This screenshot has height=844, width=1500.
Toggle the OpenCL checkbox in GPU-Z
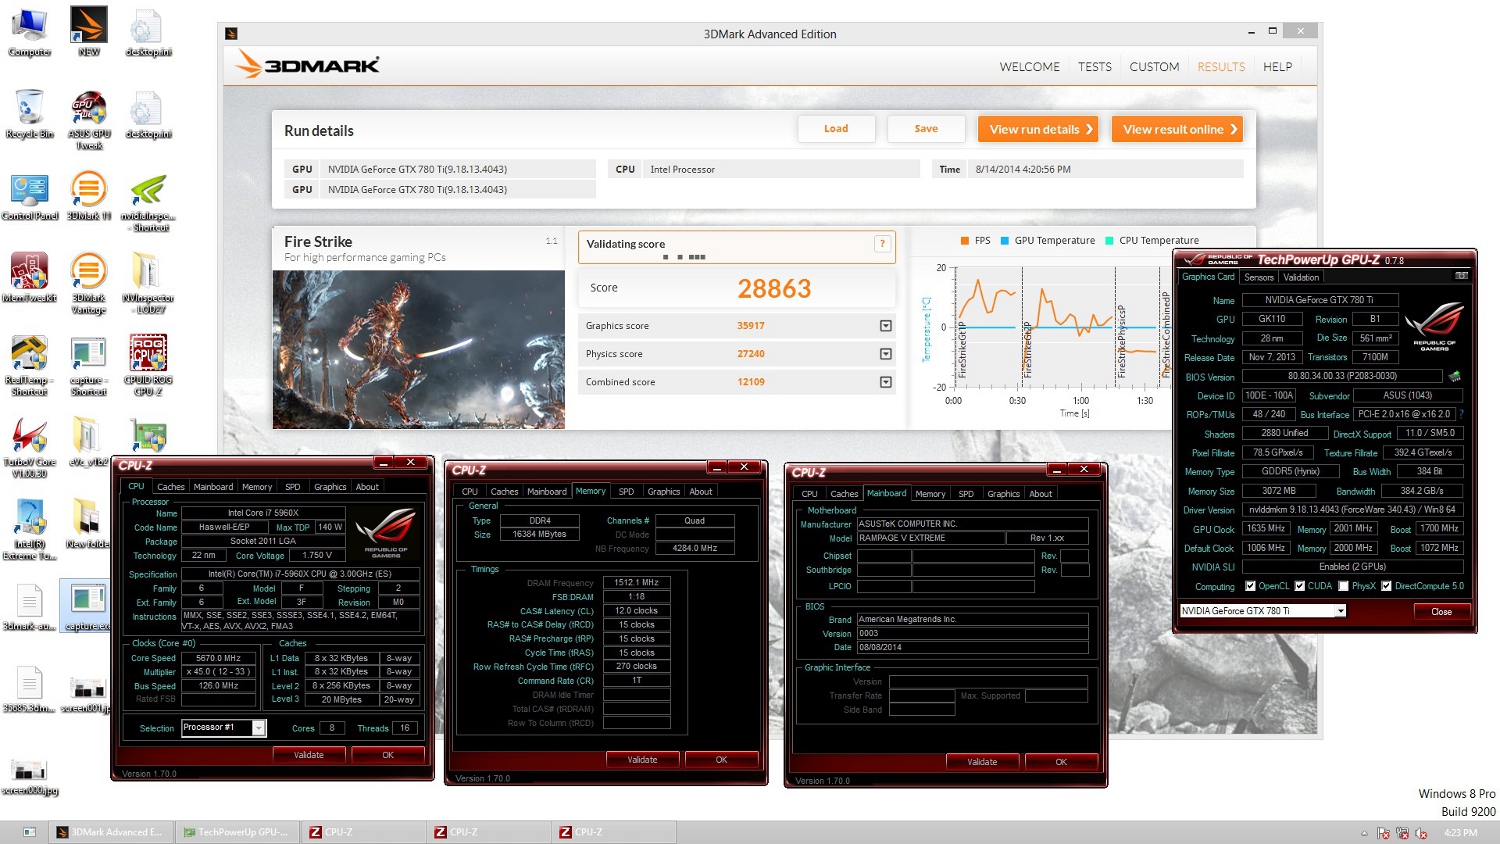[x=1250, y=586]
